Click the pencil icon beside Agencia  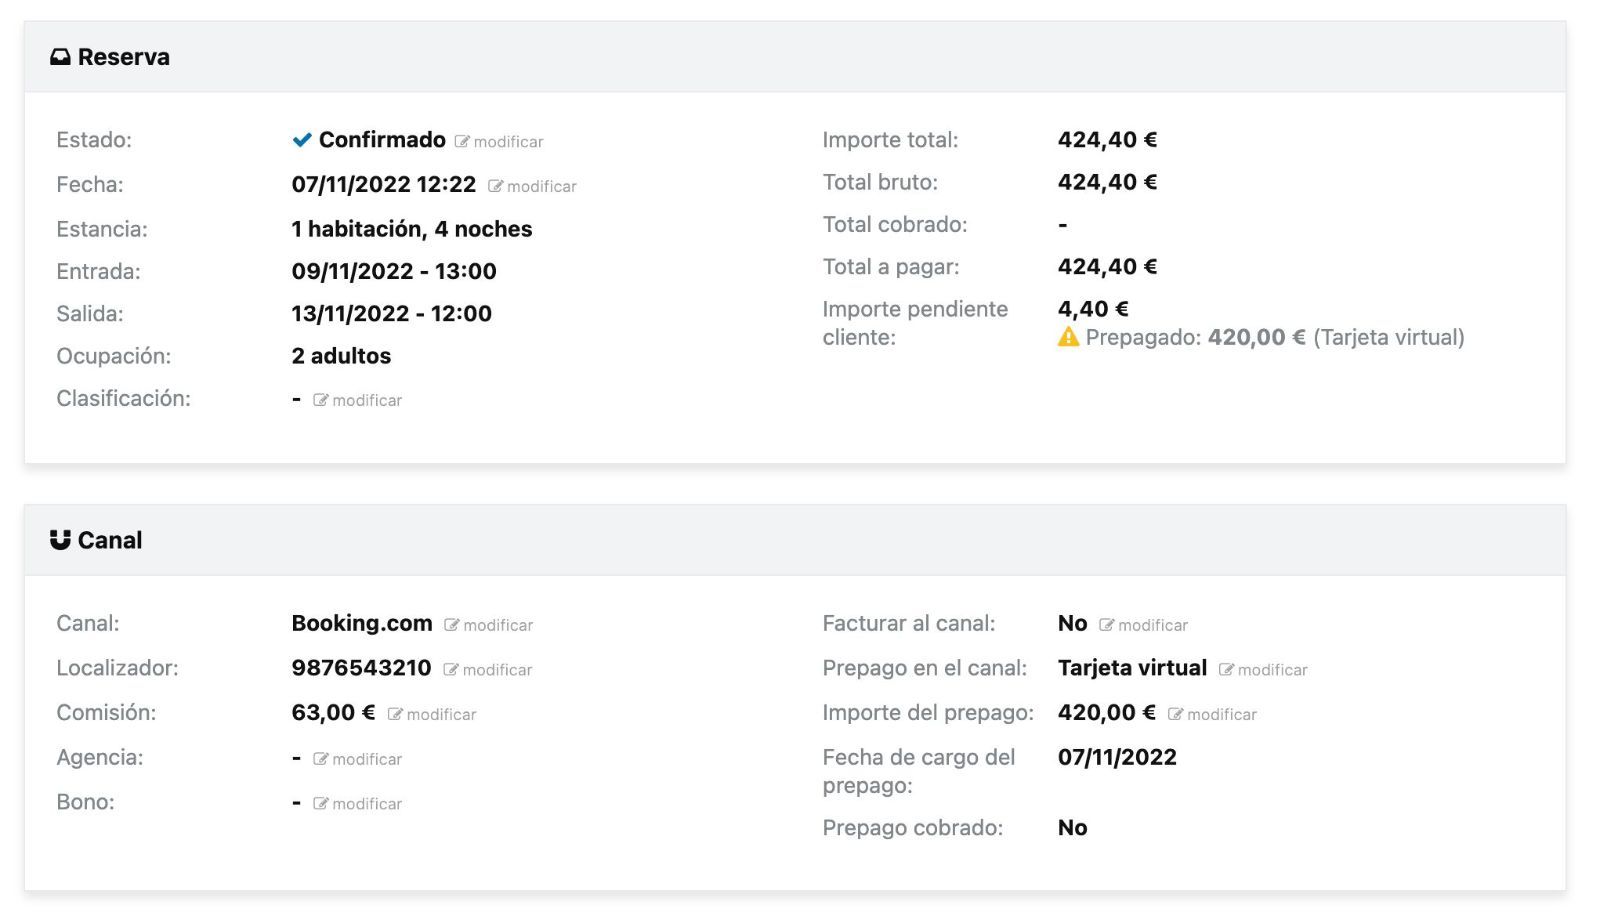321,759
